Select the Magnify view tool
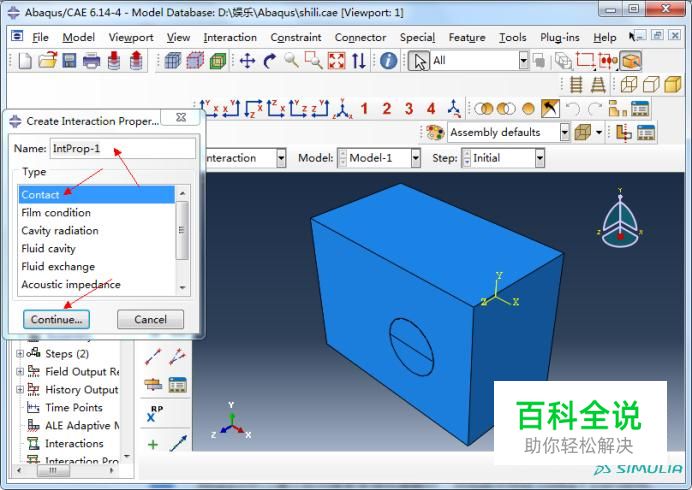The image size is (692, 490). pyautogui.click(x=291, y=60)
